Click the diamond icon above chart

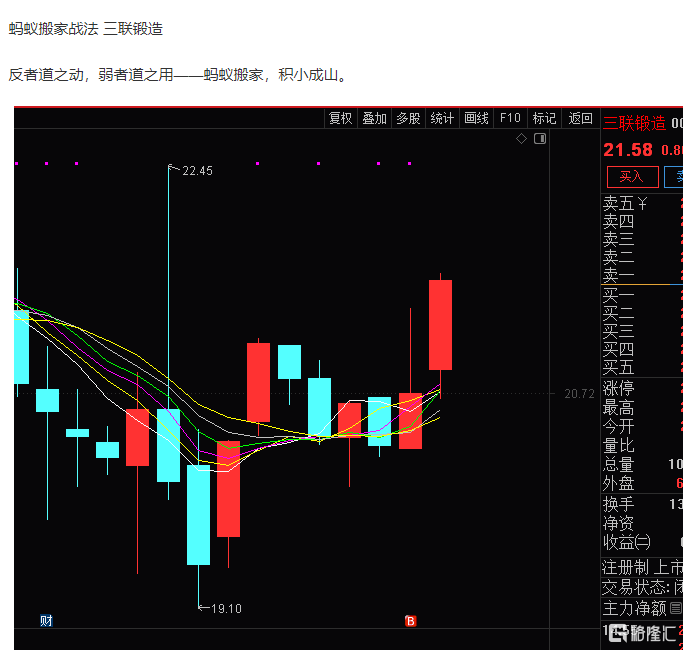pos(521,139)
